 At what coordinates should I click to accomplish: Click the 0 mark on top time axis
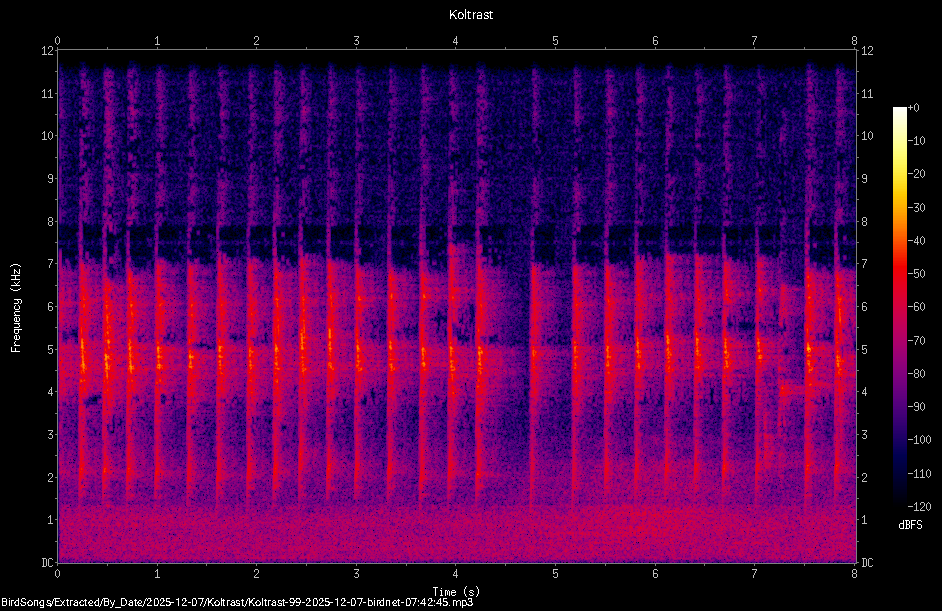pos(58,41)
